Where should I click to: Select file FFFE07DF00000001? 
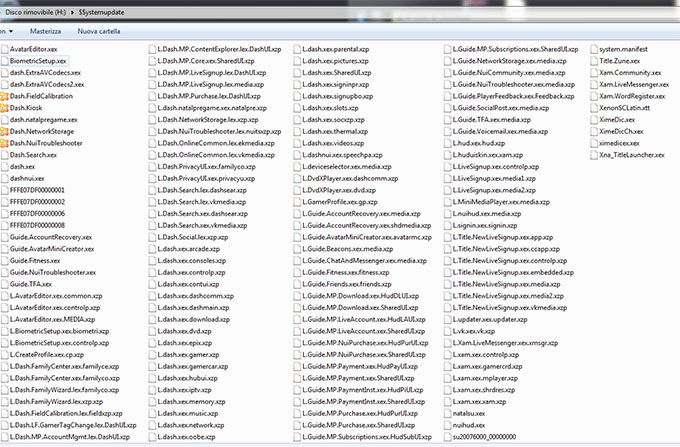[x=37, y=190]
